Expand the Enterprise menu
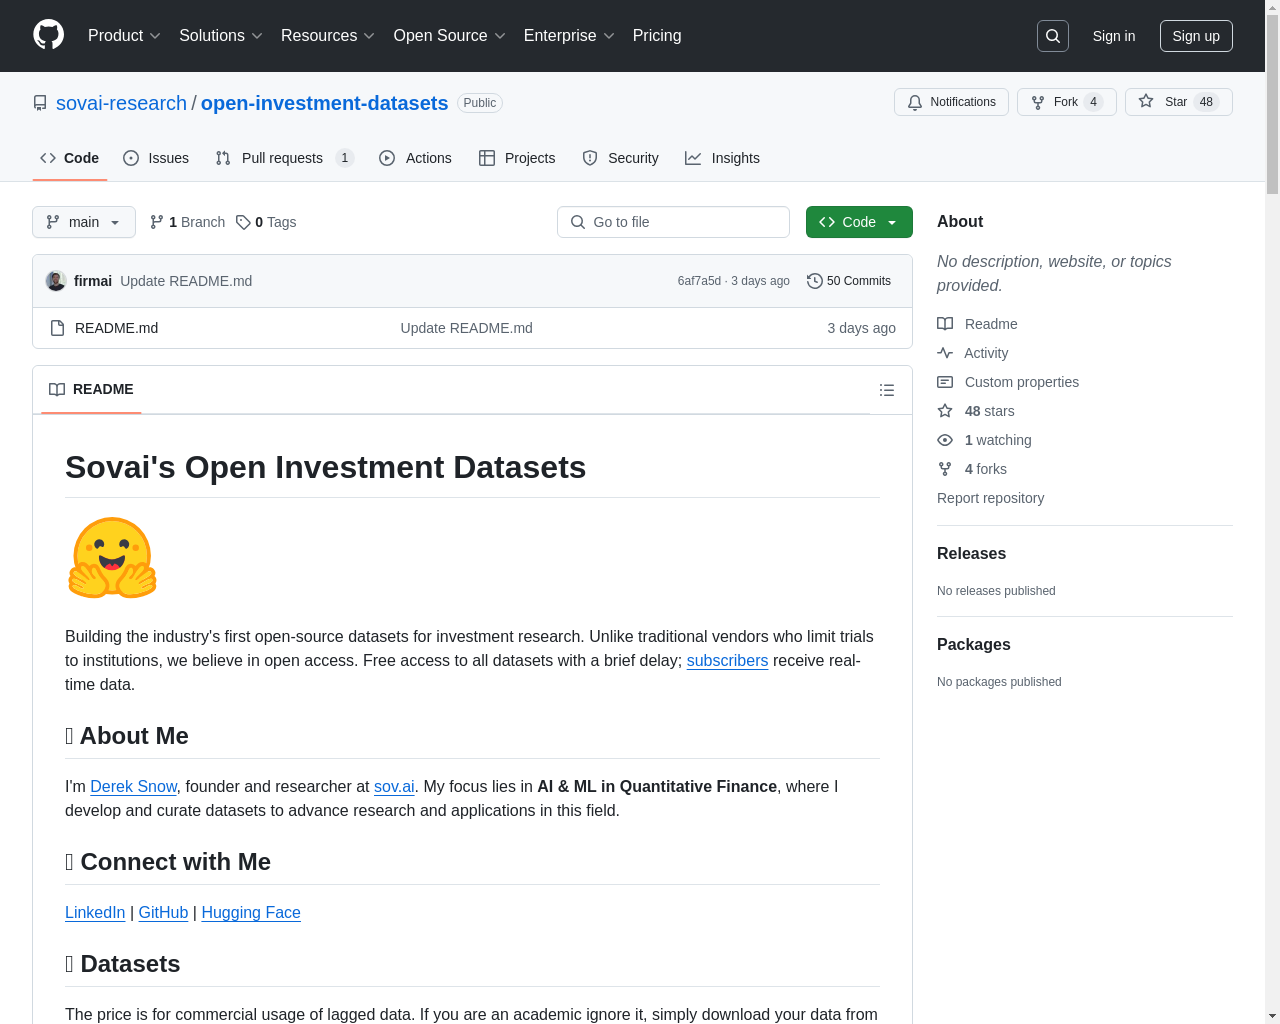The width and height of the screenshot is (1280, 1024). coord(569,36)
